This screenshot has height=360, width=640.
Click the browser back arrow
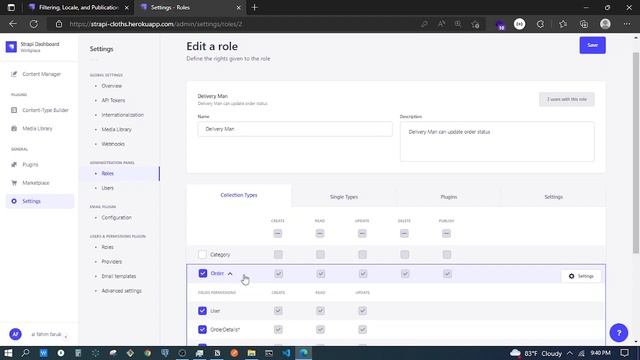tap(13, 24)
